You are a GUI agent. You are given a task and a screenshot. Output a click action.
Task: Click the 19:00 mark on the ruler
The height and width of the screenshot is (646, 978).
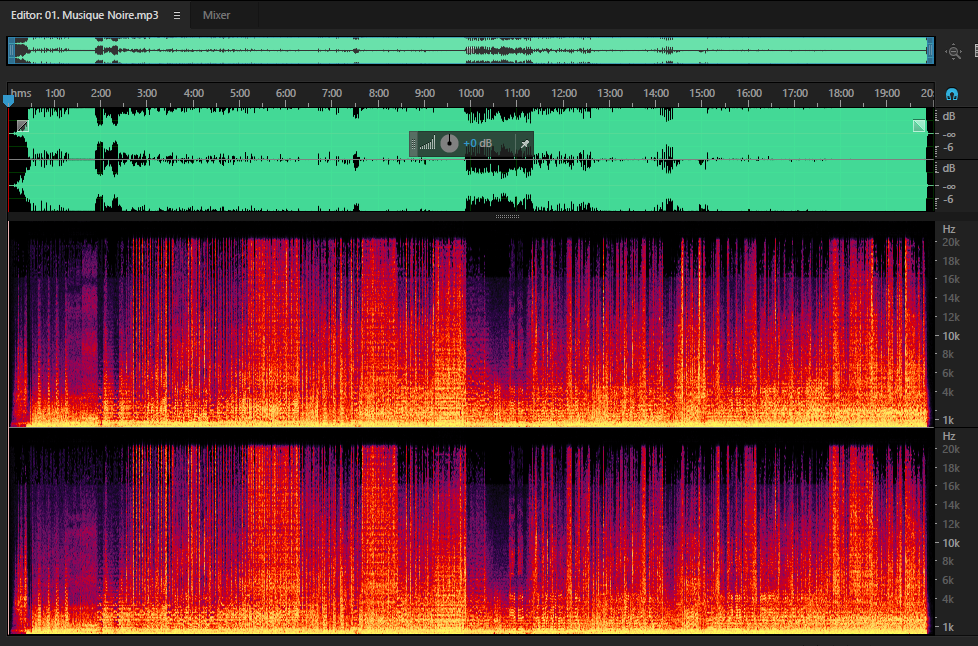pos(887,93)
